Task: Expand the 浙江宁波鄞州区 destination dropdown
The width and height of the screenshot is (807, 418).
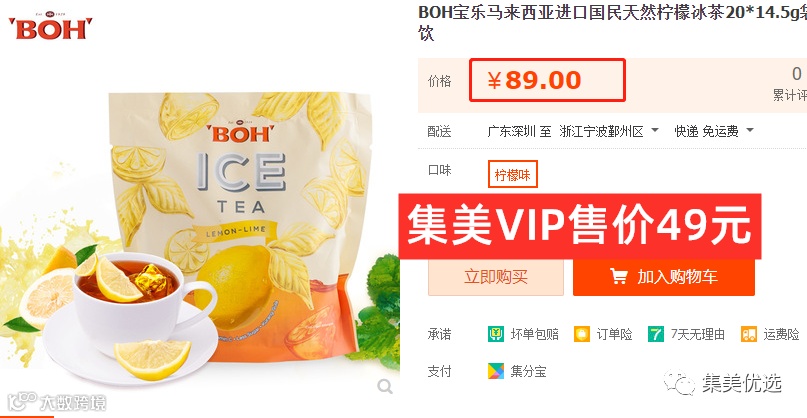Action: click(x=609, y=131)
